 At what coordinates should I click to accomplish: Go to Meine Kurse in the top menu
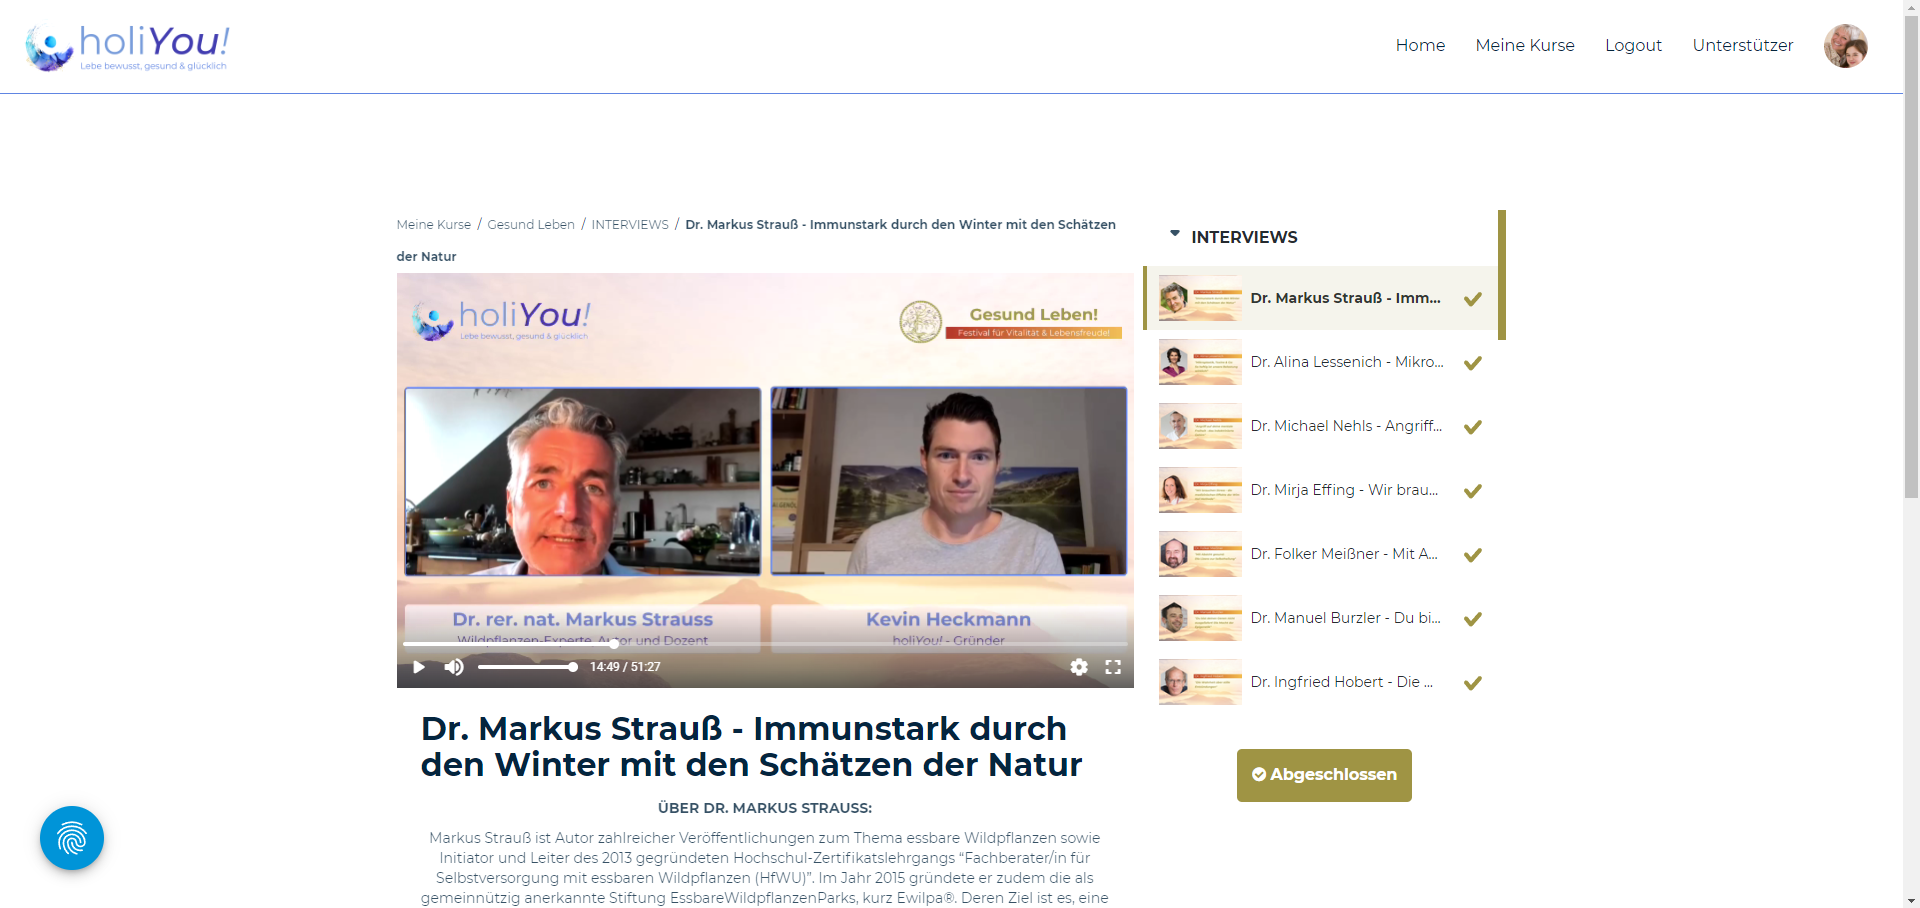(x=1524, y=45)
